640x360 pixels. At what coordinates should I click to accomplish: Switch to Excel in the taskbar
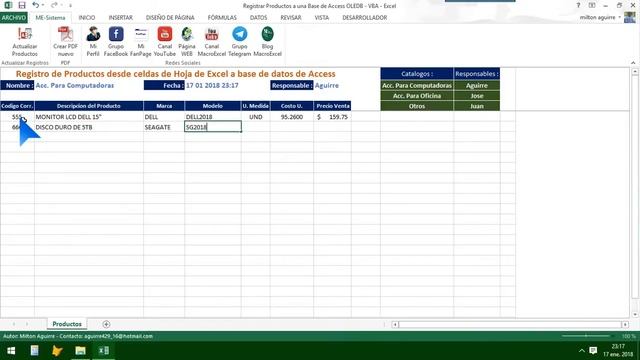(x=103, y=351)
